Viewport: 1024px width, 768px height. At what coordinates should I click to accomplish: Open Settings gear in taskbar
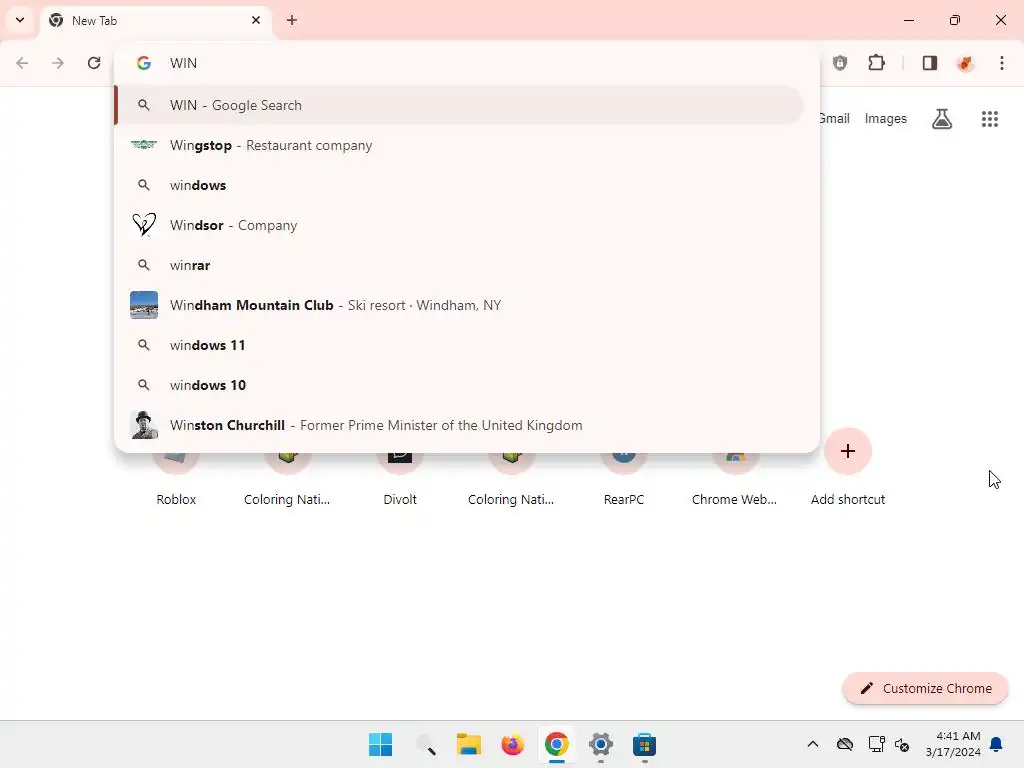pos(601,744)
